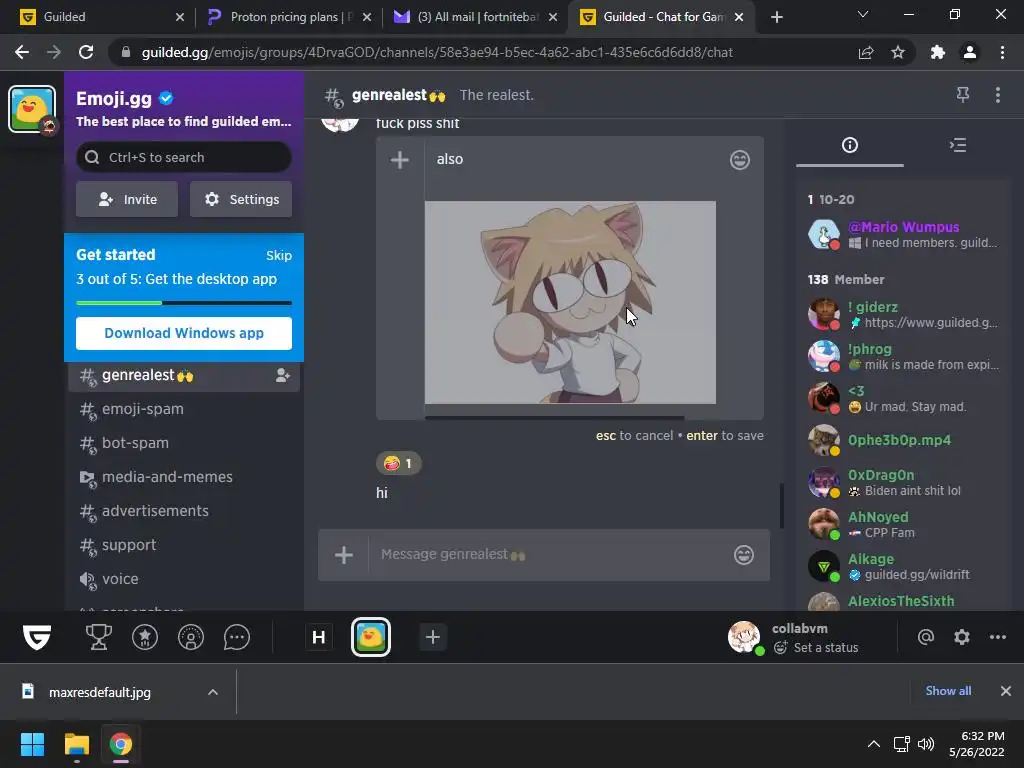Open the support channel
This screenshot has width=1024, height=768.
tap(184, 545)
